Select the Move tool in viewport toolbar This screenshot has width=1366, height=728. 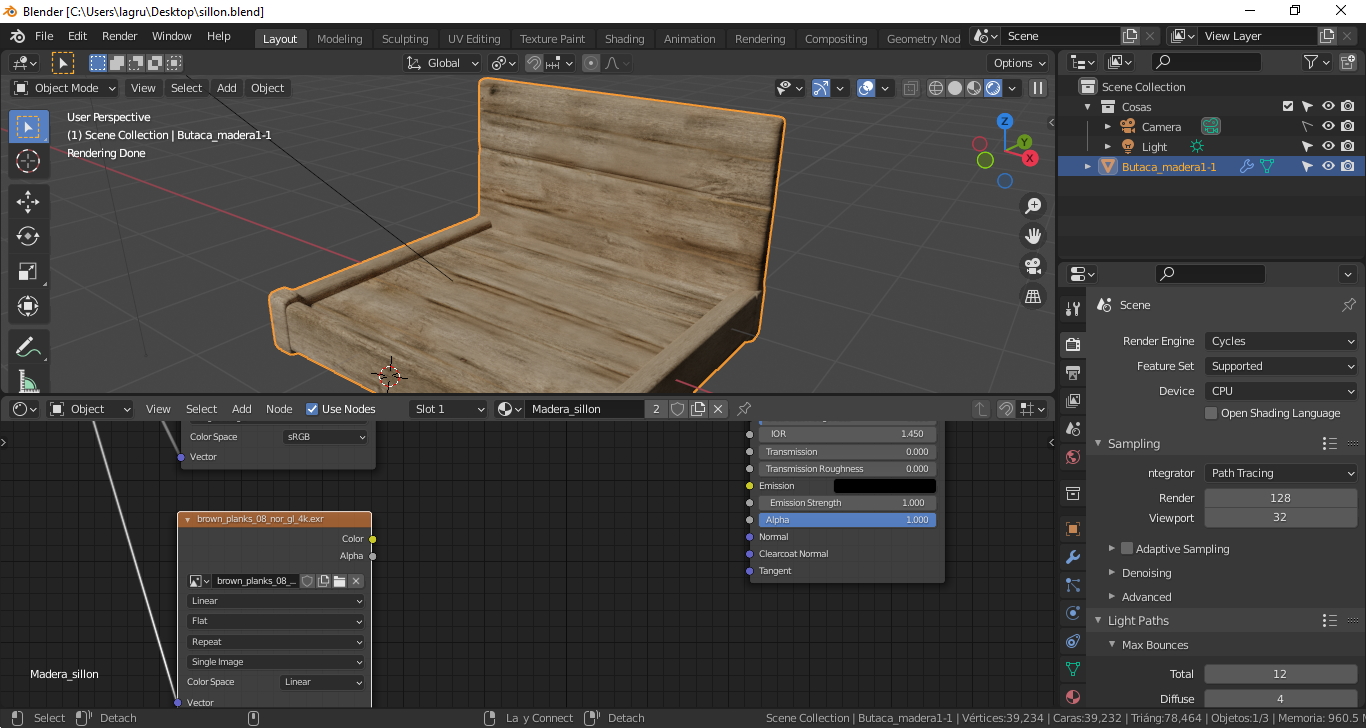[x=28, y=201]
